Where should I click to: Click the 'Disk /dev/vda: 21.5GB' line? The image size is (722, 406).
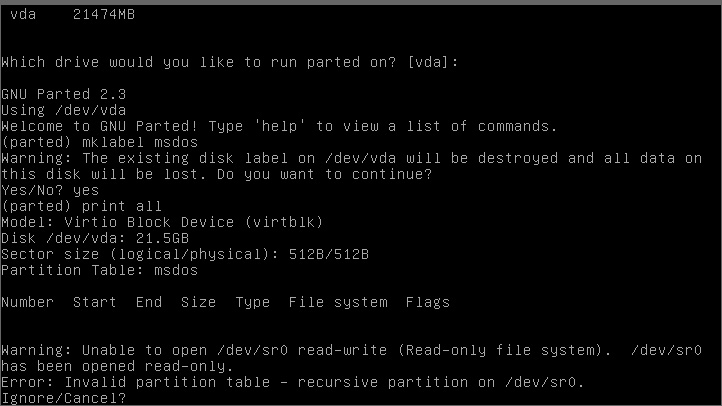(x=95, y=238)
